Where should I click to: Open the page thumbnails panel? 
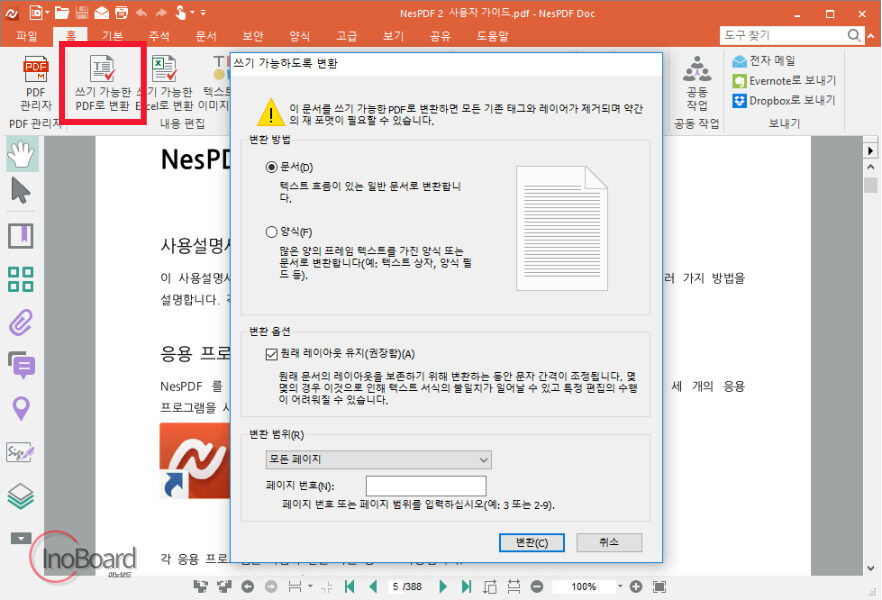21,279
